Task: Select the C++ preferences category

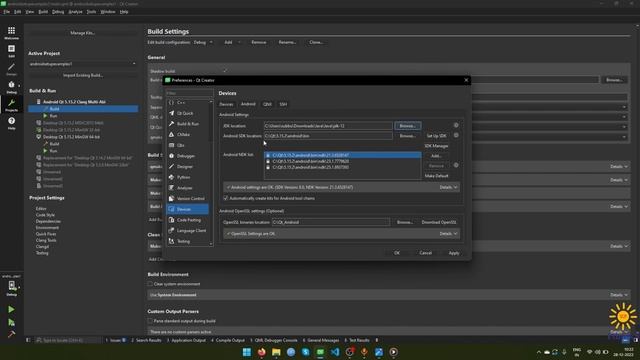Action: (x=189, y=102)
